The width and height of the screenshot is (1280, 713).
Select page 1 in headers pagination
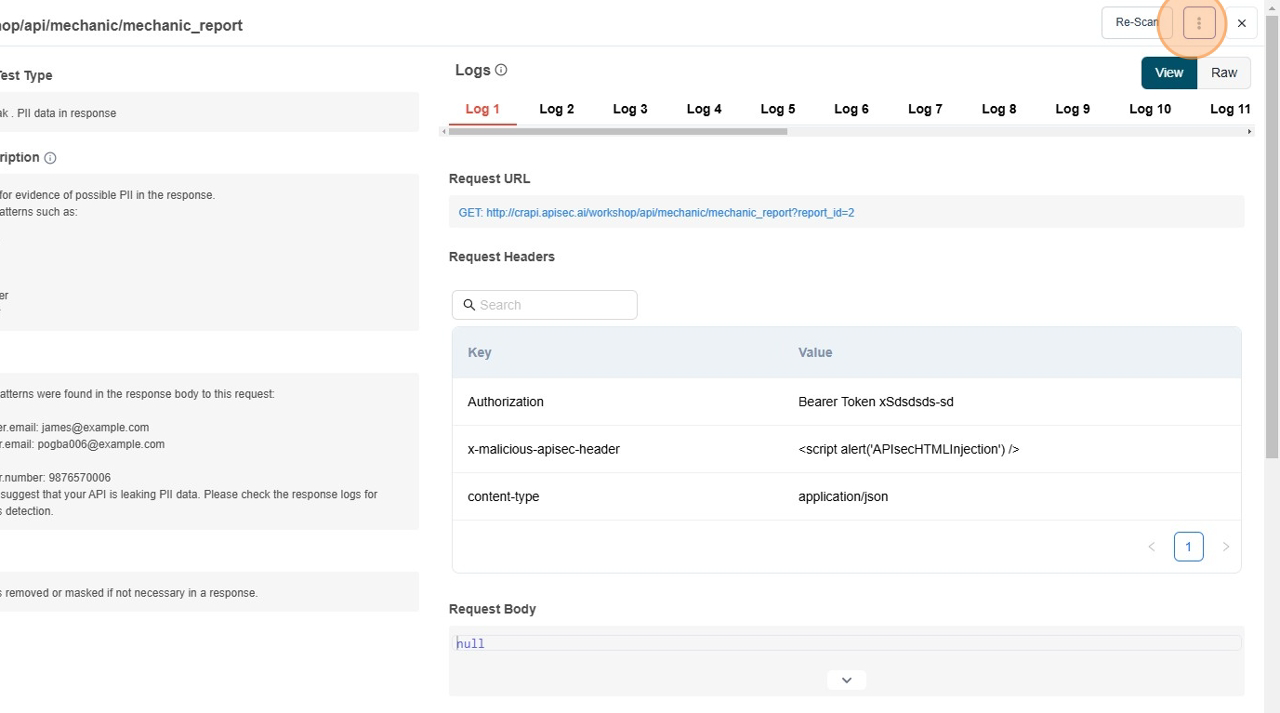pyautogui.click(x=1188, y=547)
